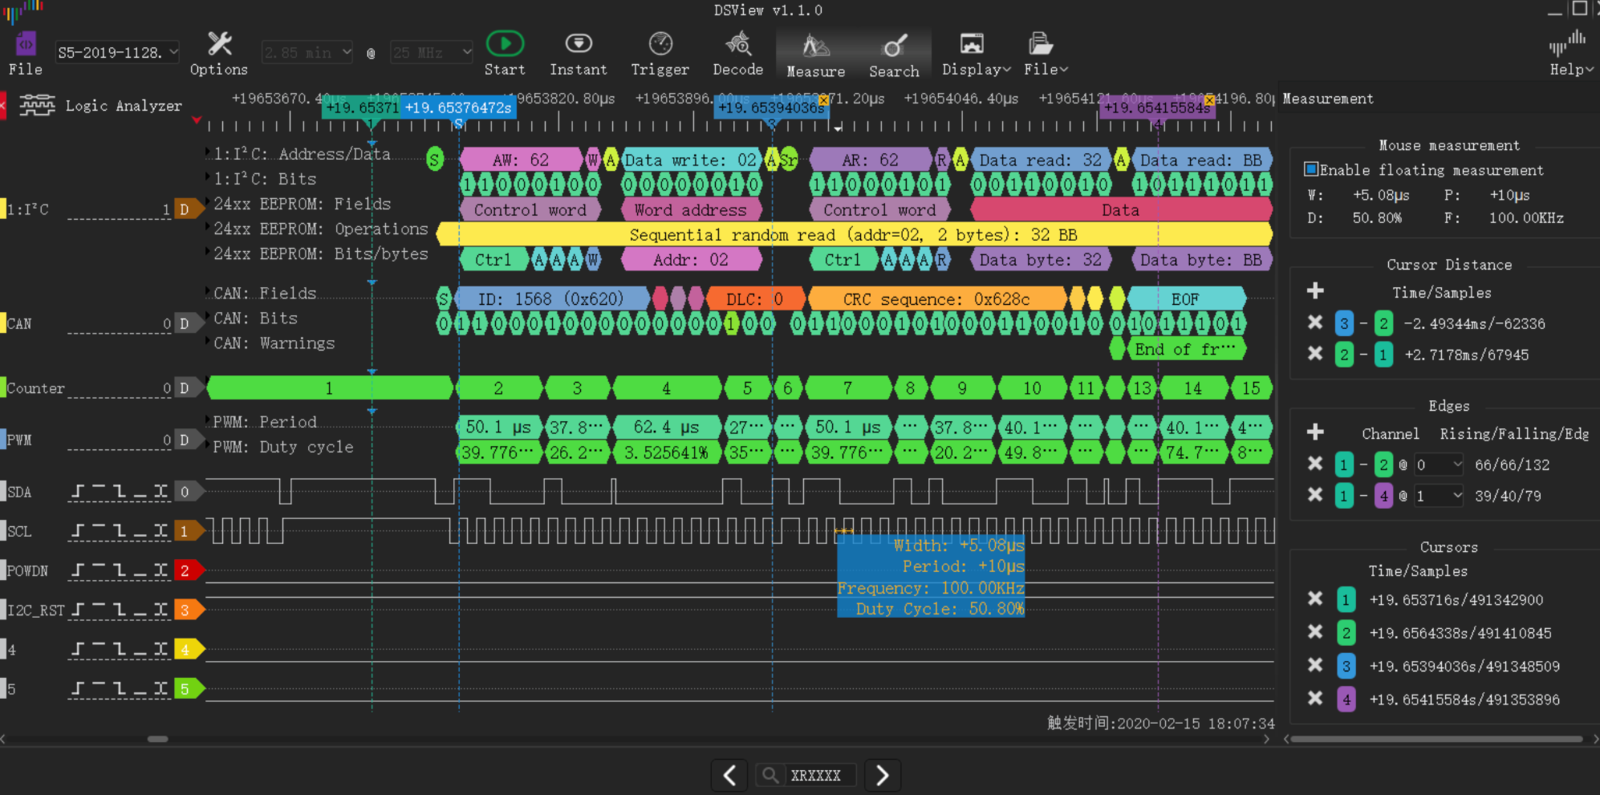Open the device selector S5-2019-1128
Viewport: 1600px width, 795px height.
(117, 52)
